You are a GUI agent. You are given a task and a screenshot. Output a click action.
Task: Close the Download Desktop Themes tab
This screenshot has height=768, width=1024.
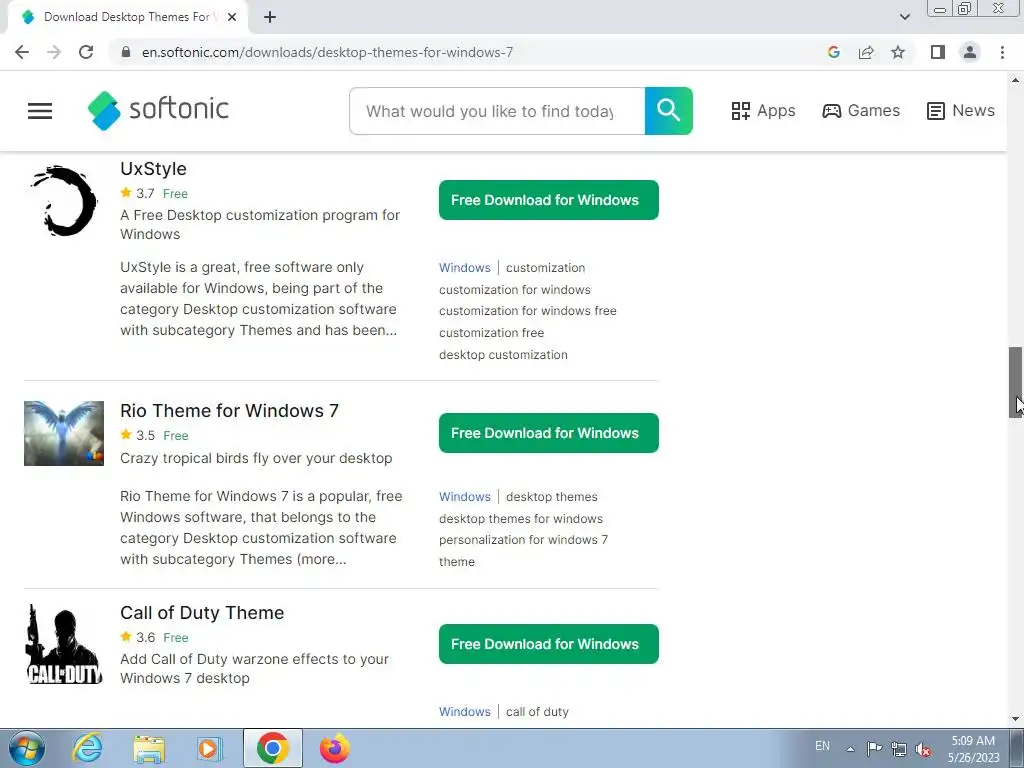click(x=232, y=17)
